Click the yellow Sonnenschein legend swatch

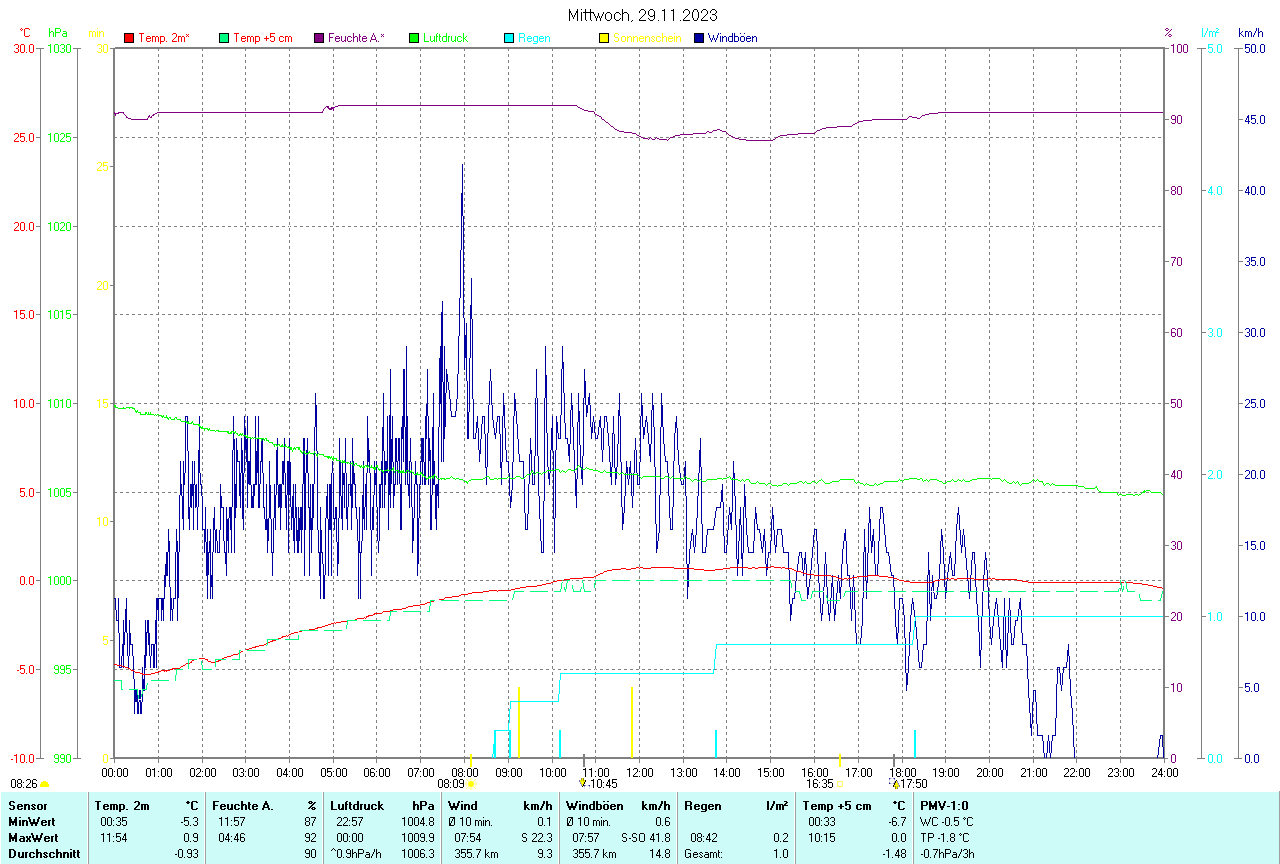pos(604,38)
